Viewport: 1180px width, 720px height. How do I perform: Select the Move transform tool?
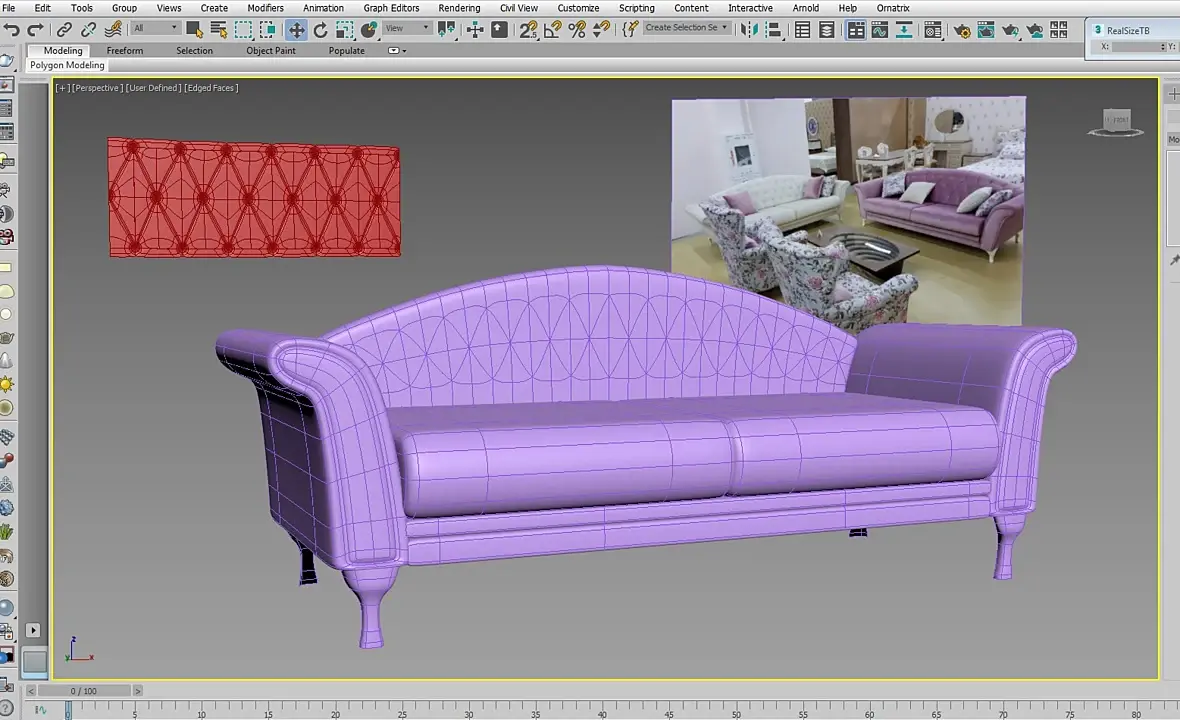click(x=297, y=29)
